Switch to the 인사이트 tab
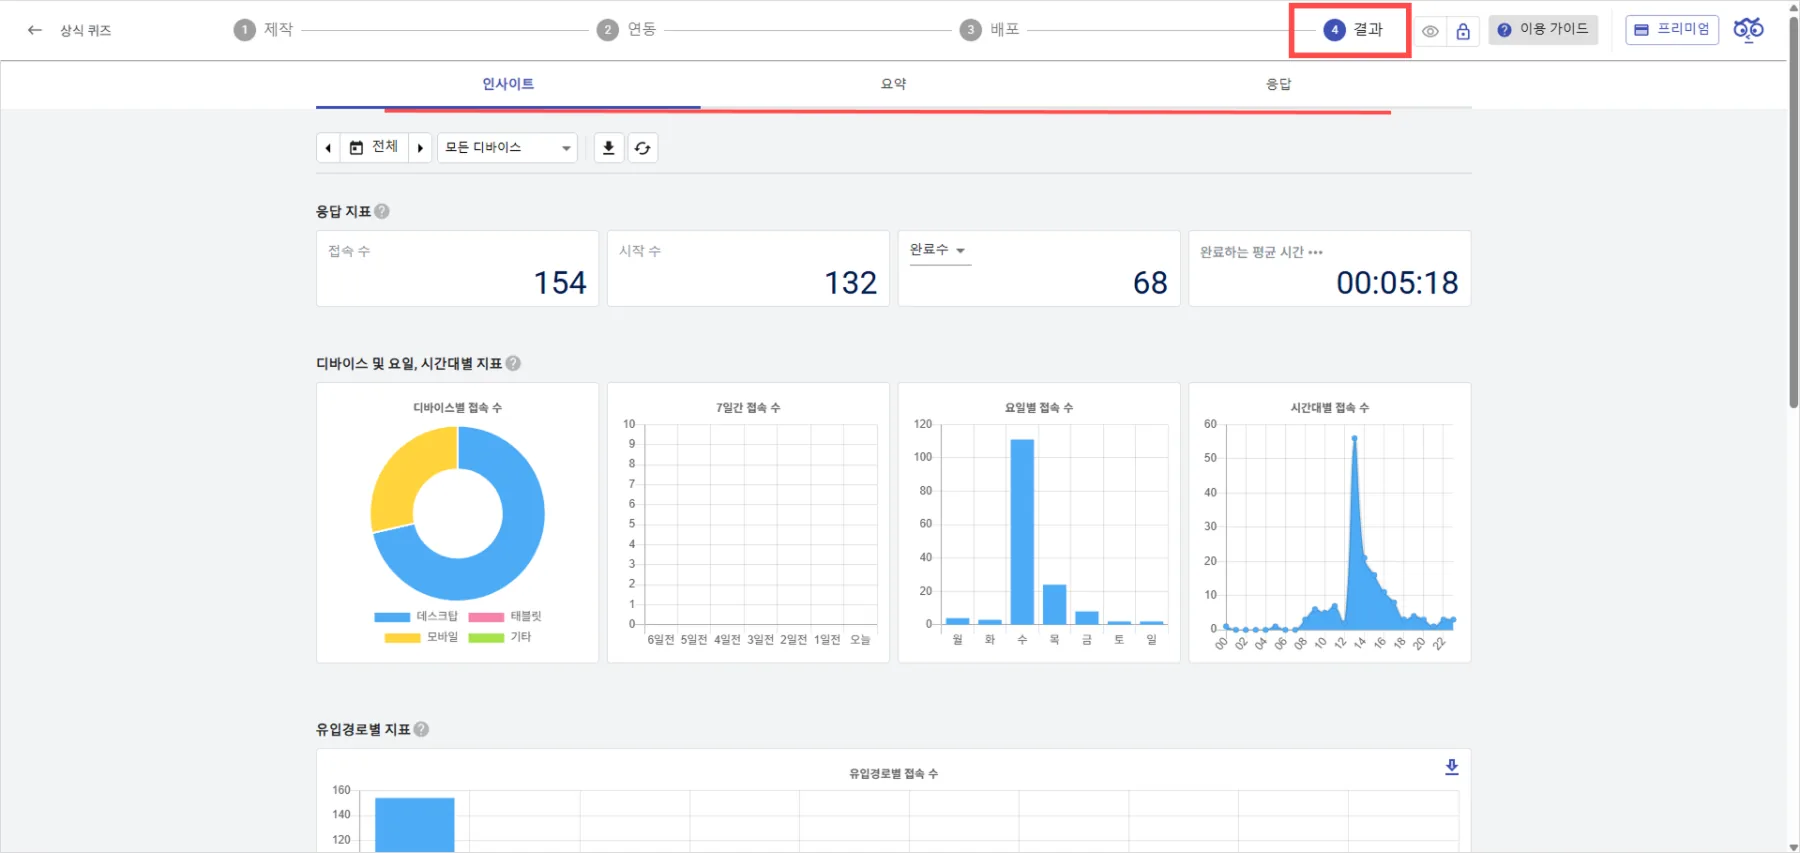The image size is (1800, 853). pos(508,84)
